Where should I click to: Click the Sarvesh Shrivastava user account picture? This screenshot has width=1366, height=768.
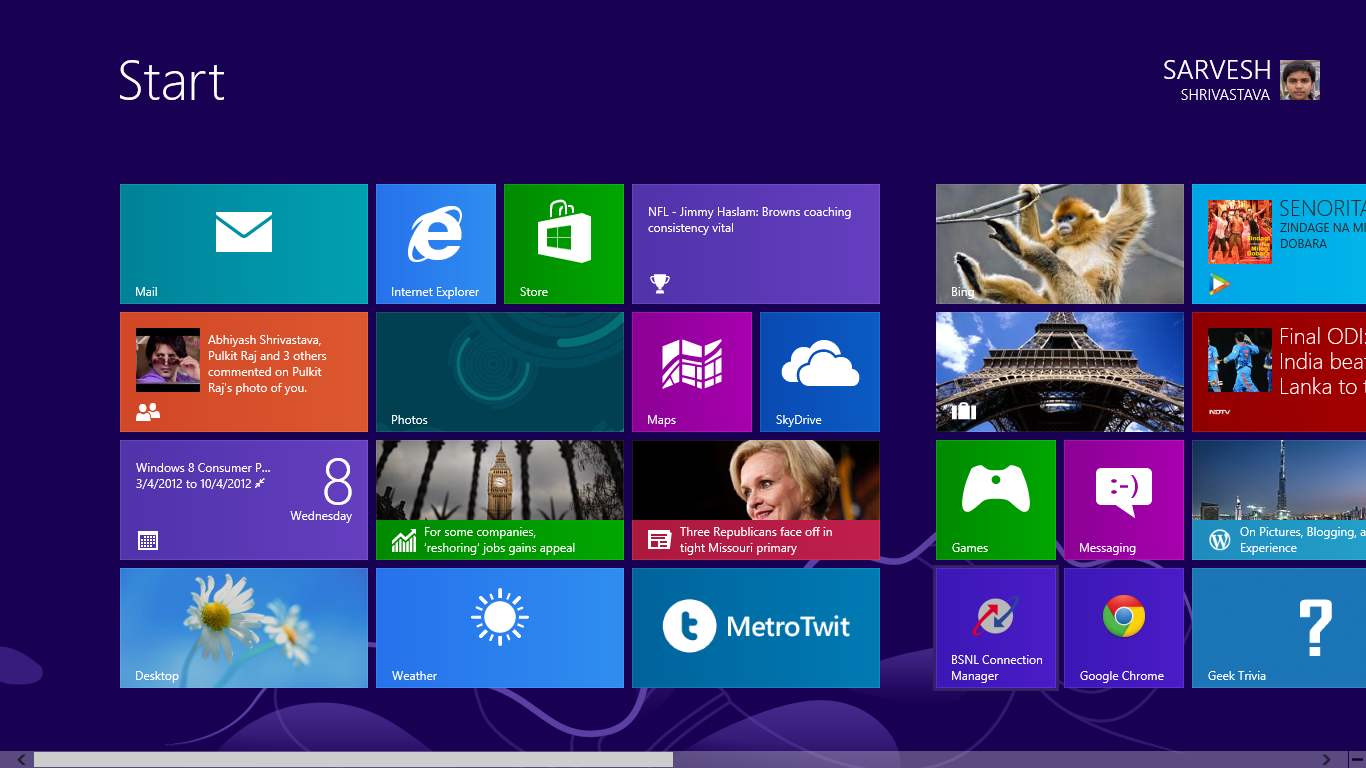click(x=1299, y=80)
